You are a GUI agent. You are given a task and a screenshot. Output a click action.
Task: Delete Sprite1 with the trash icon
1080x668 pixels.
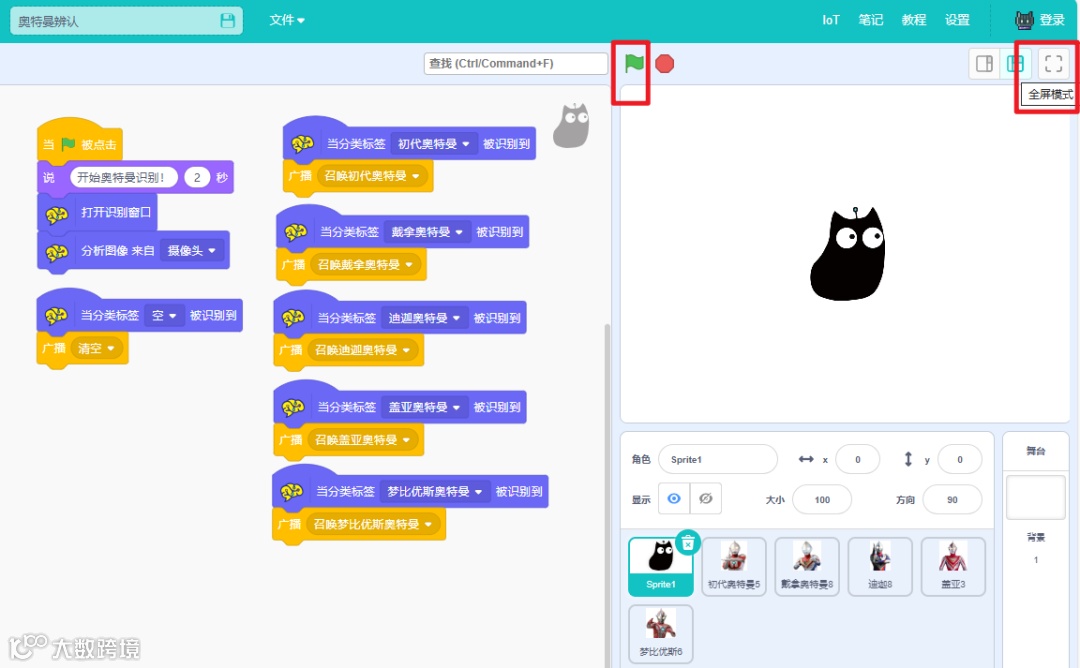tap(687, 543)
